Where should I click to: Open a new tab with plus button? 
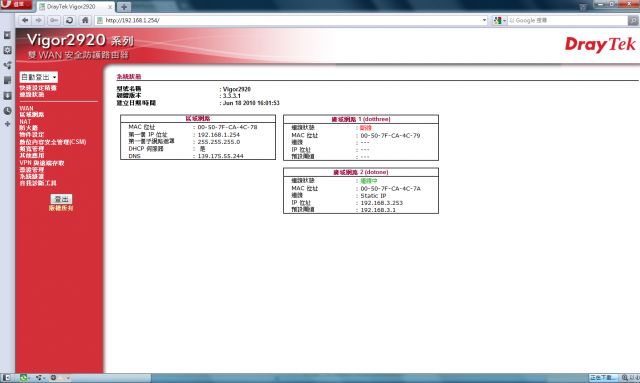tap(124, 7)
